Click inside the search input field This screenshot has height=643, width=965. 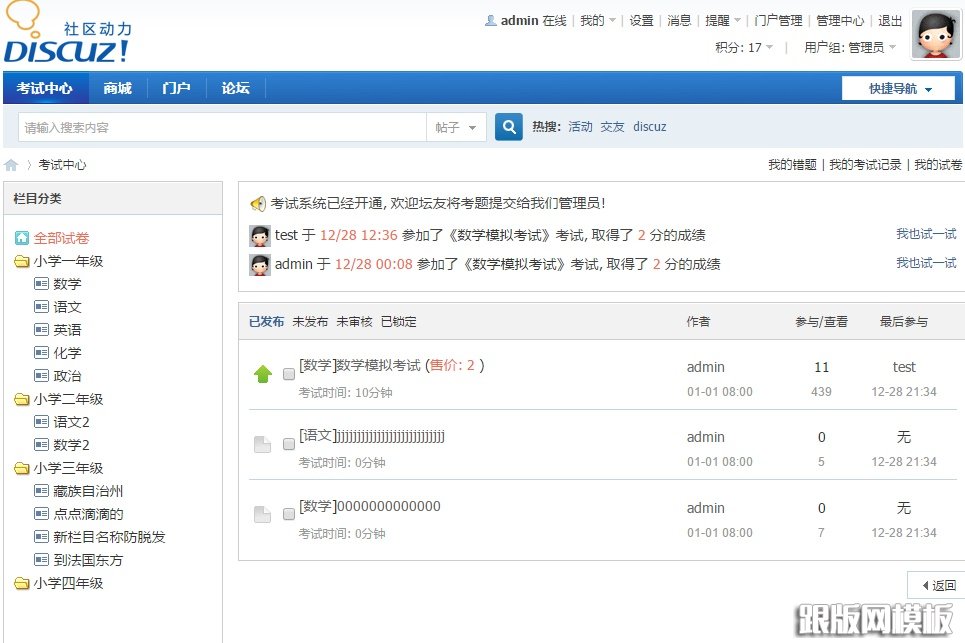(x=220, y=126)
